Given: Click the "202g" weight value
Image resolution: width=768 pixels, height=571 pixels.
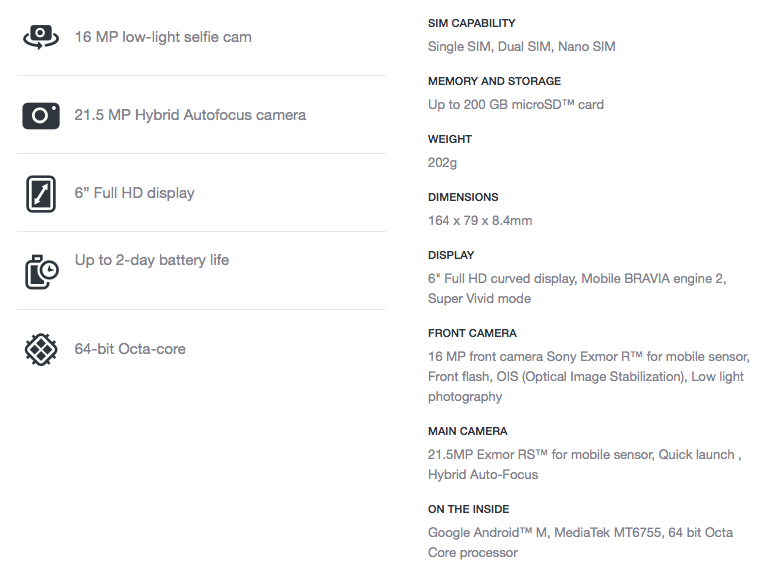Looking at the screenshot, I should (x=443, y=162).
